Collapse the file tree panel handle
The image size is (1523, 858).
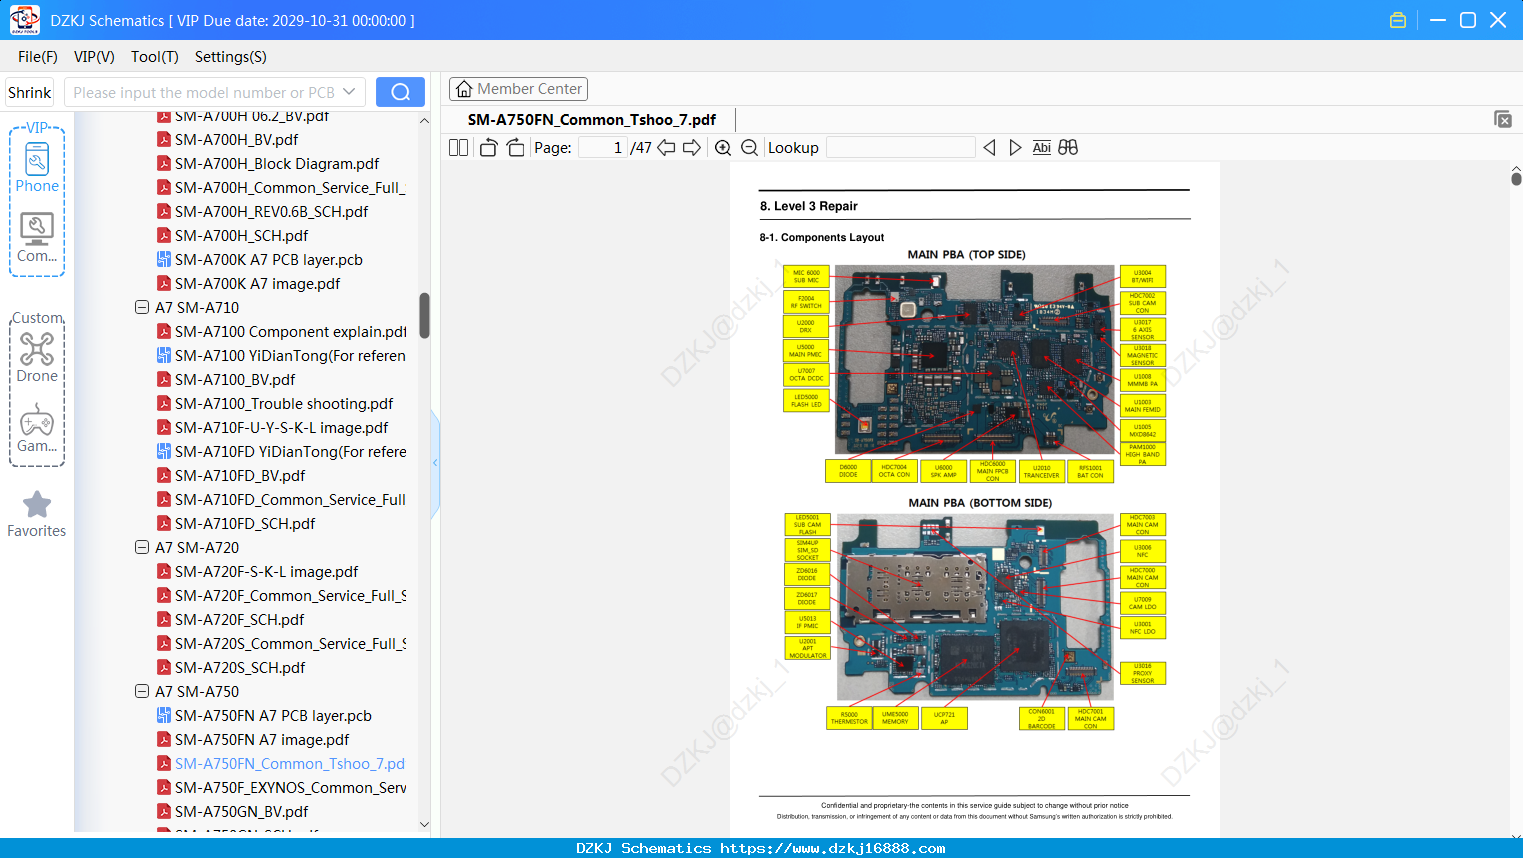click(435, 462)
